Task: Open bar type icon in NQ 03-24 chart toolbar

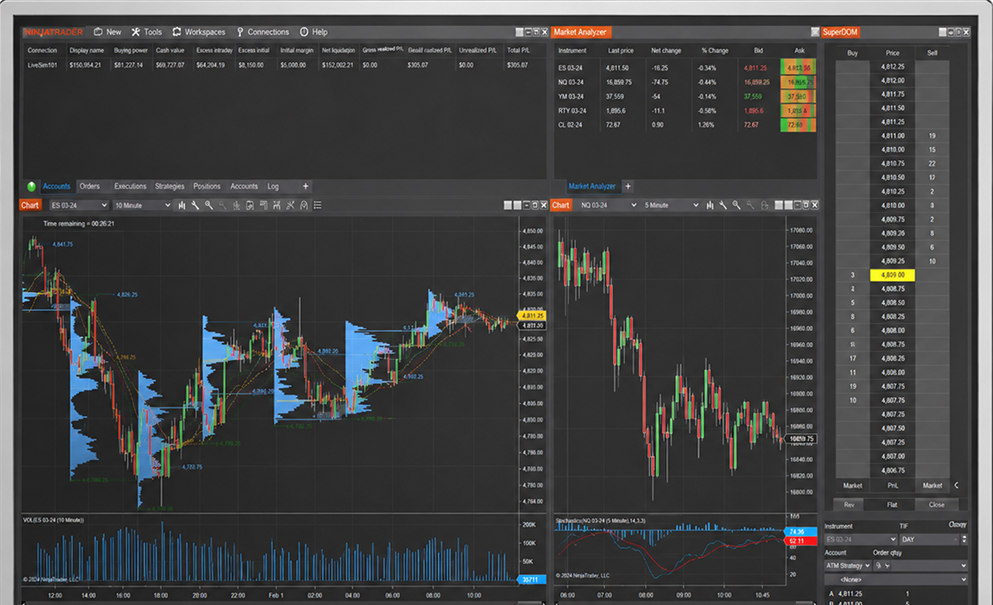Action: (x=710, y=205)
